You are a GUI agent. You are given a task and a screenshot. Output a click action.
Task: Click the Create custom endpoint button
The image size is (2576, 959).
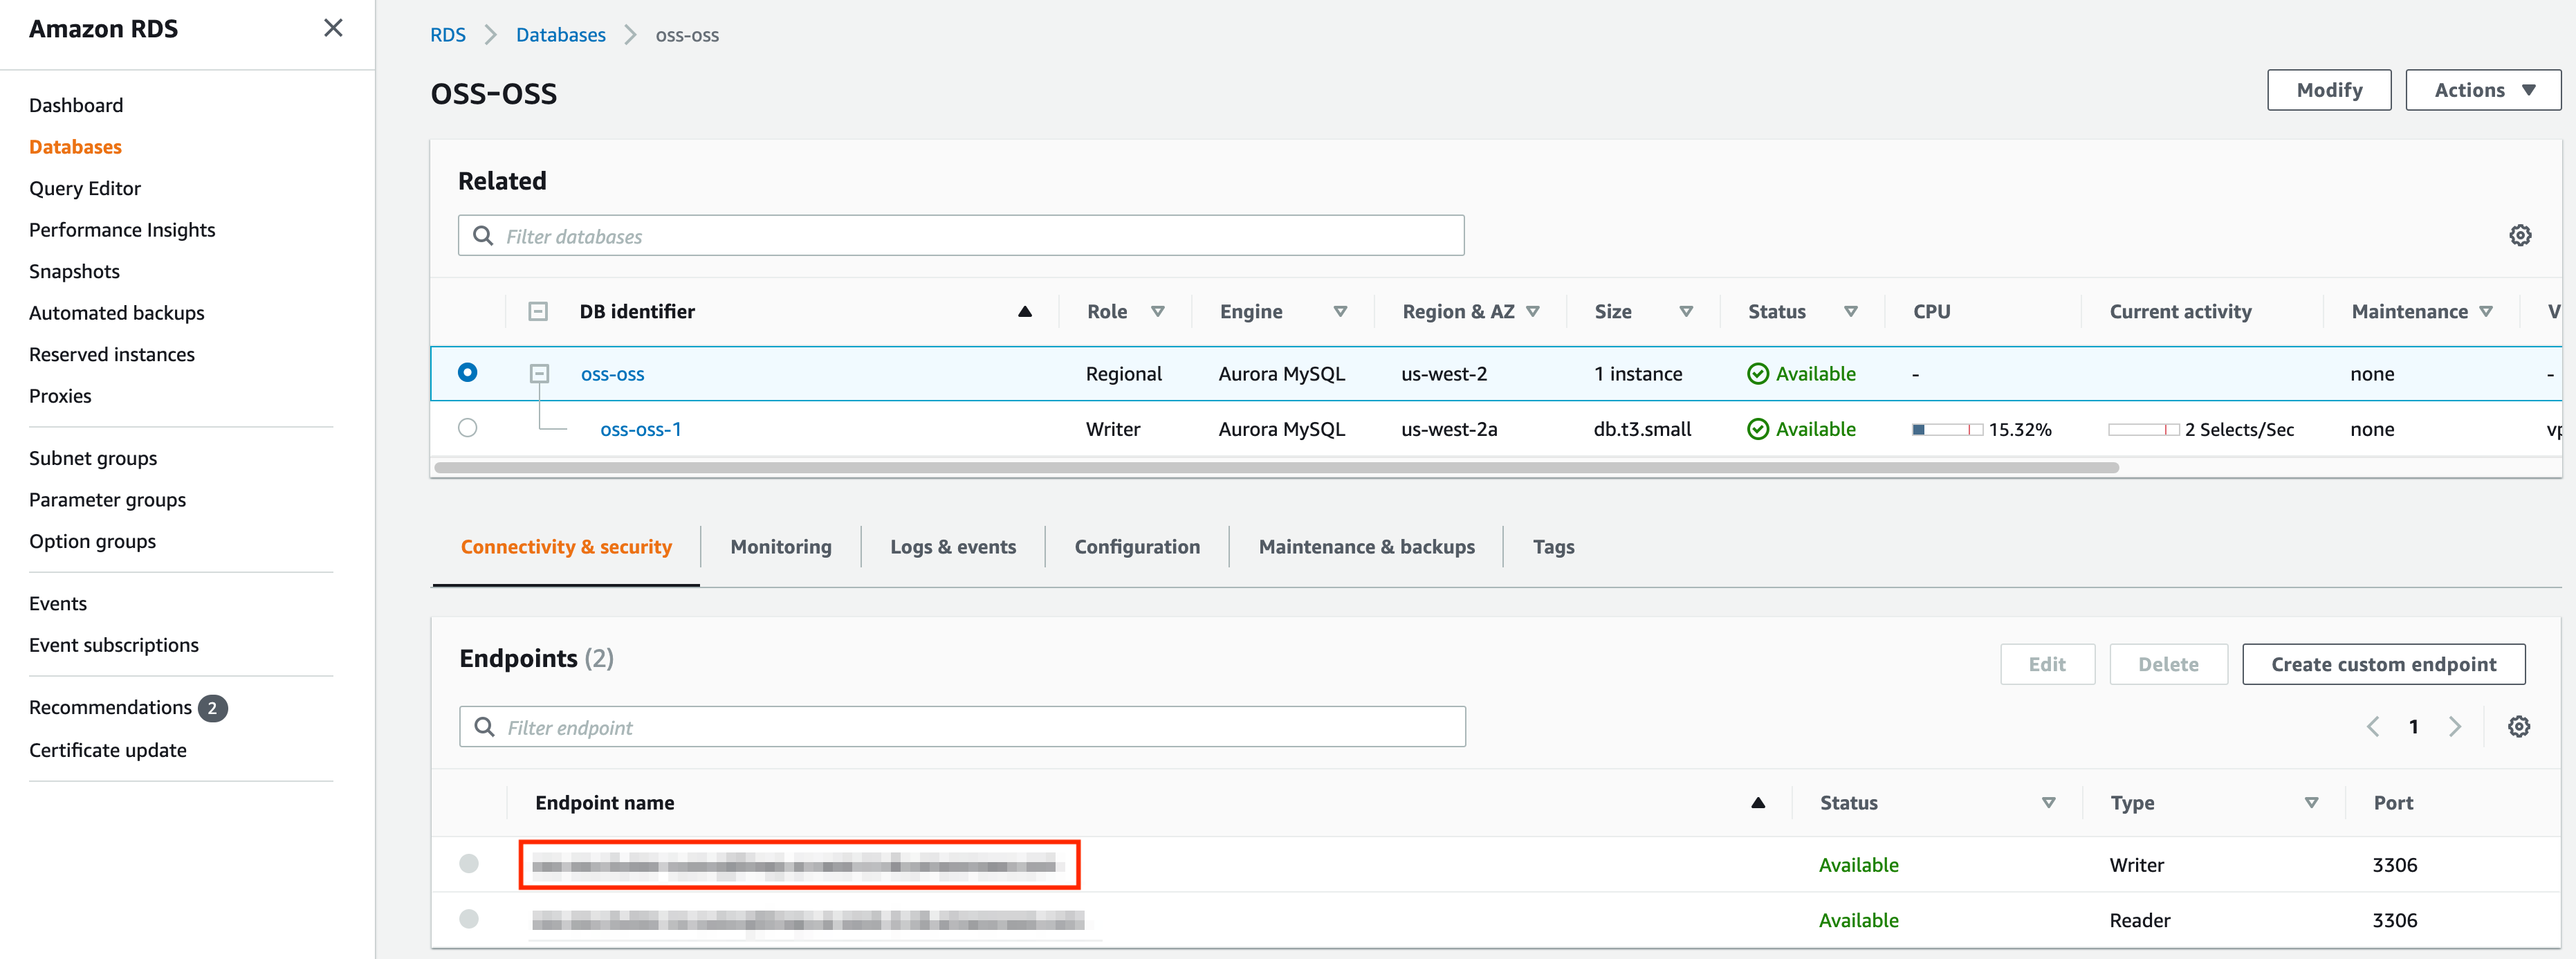(x=2384, y=663)
